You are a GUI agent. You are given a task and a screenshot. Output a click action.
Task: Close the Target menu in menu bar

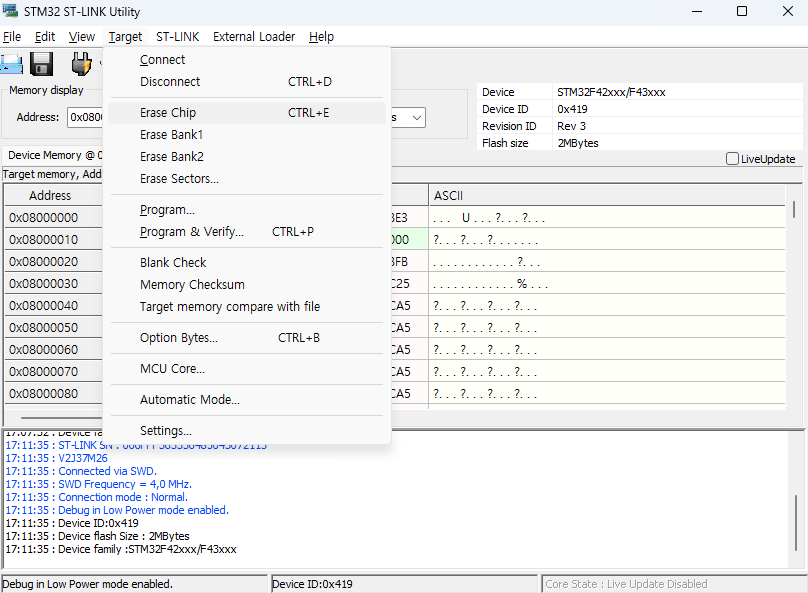click(125, 37)
